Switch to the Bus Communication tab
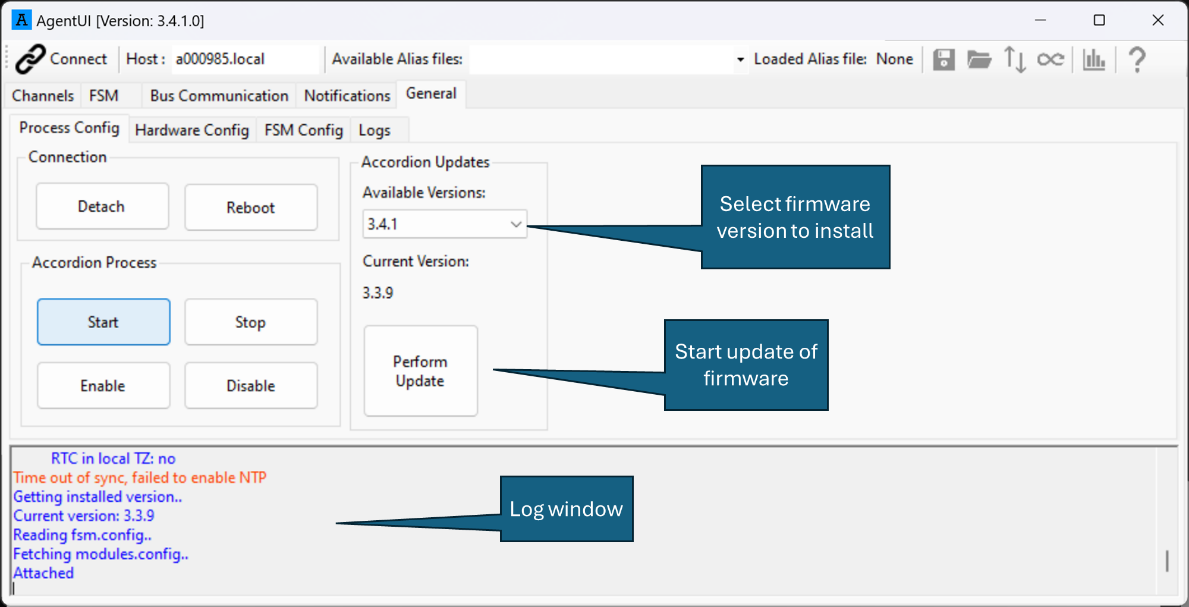 click(219, 96)
